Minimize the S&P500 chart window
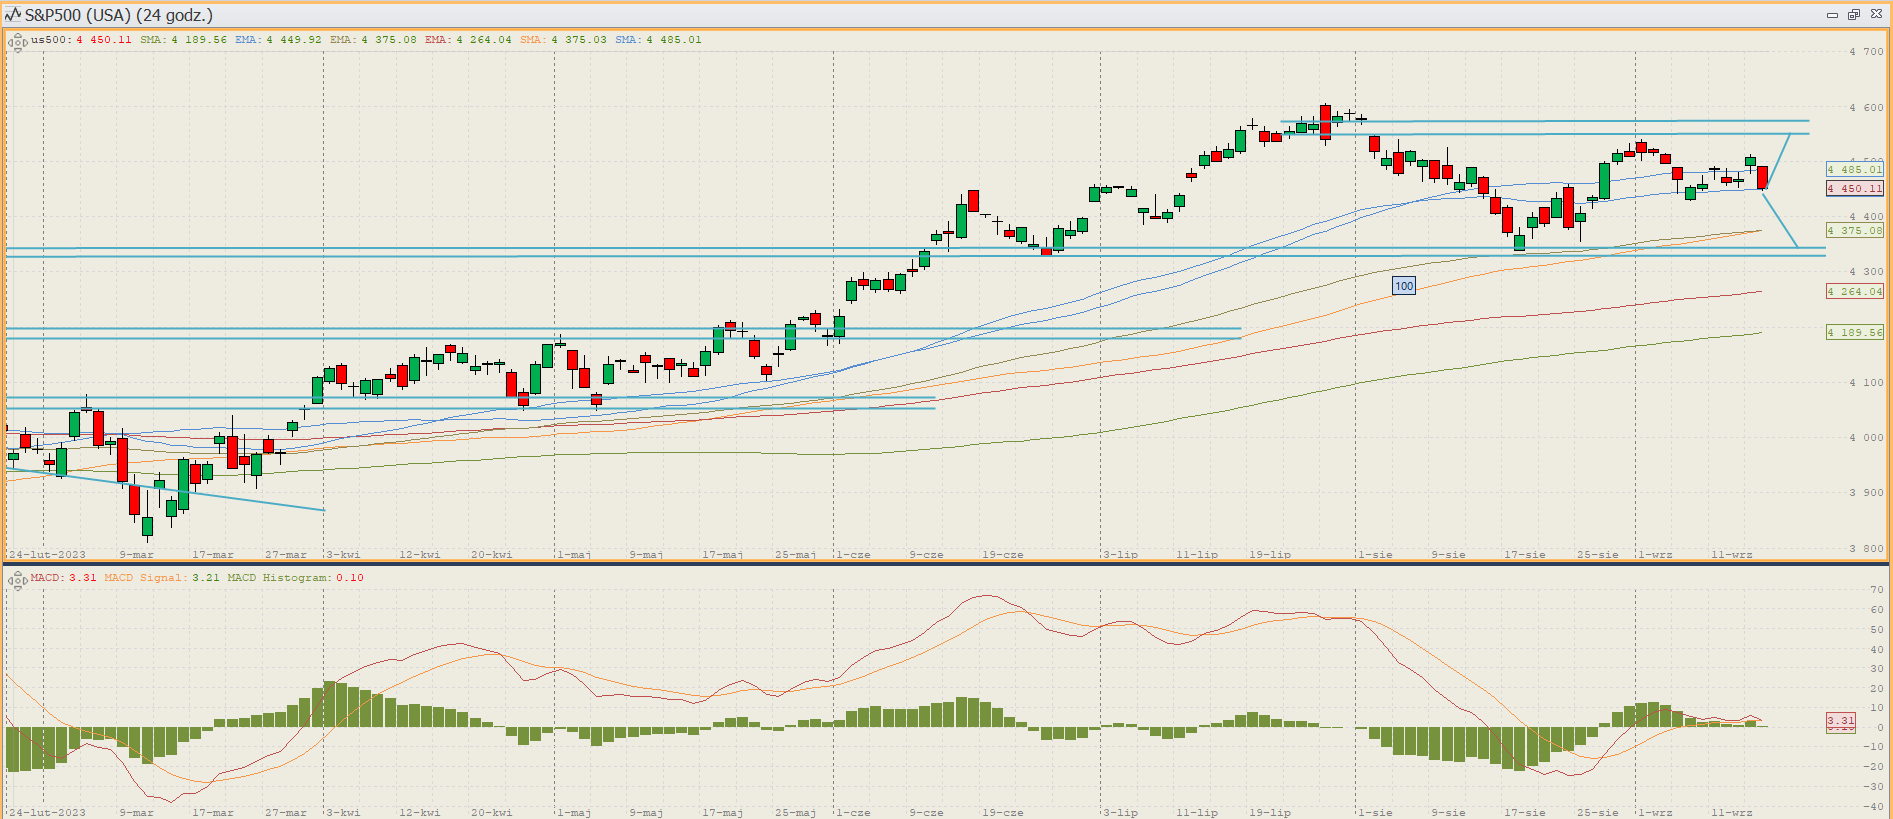Screen dimensions: 1893x819 [1832, 15]
